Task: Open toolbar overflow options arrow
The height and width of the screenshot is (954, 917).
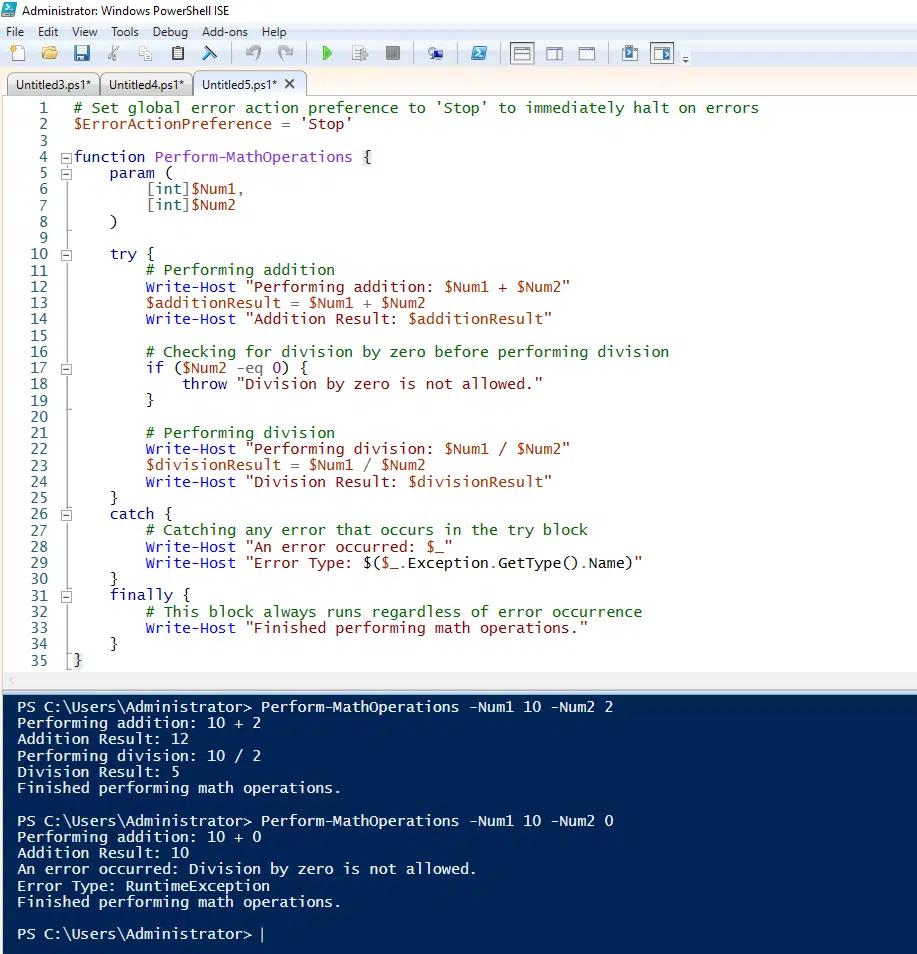Action: (686, 60)
